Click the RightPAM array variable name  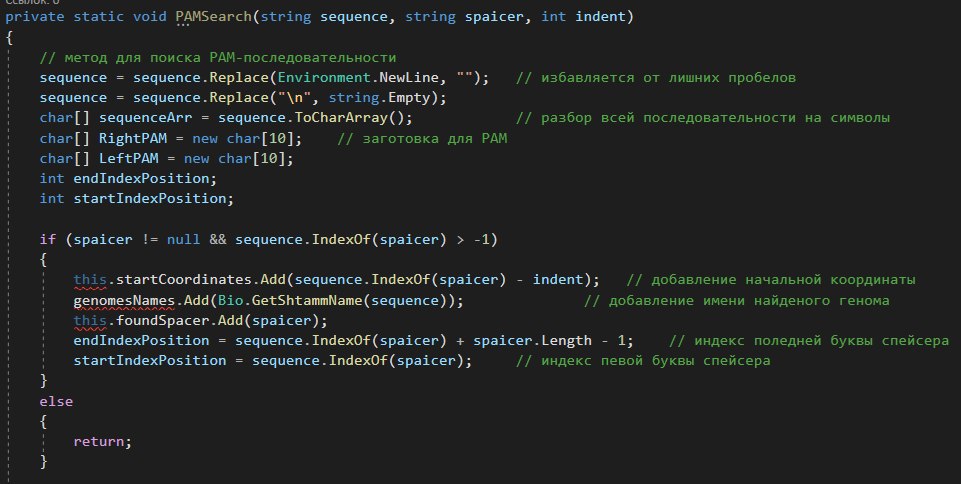coord(133,138)
